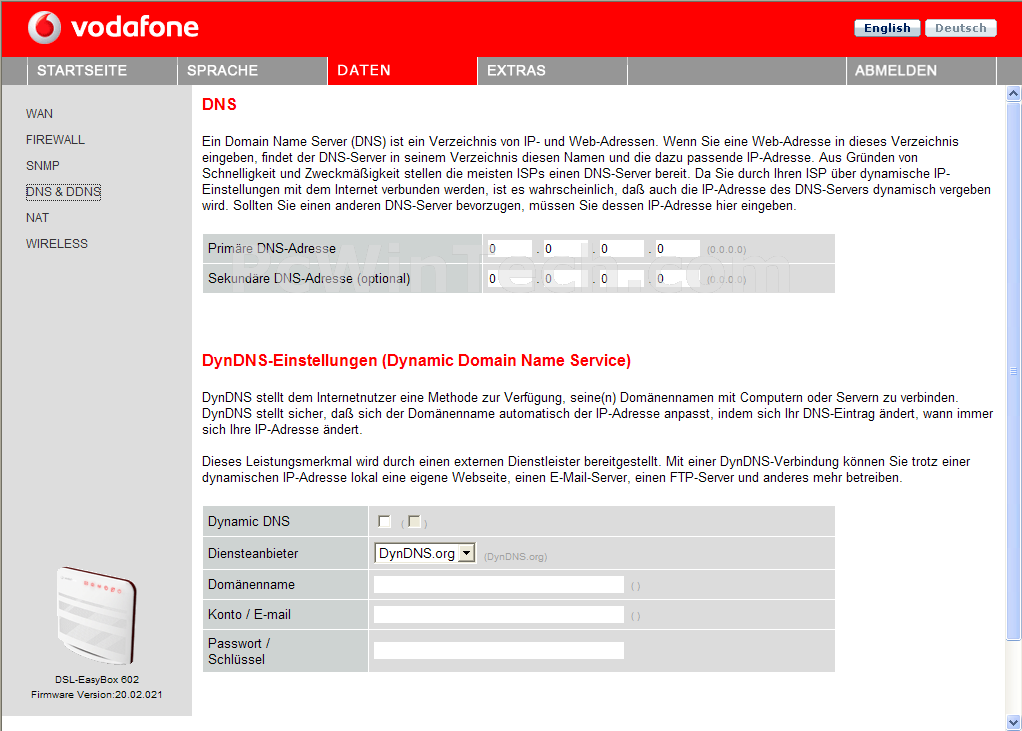Focus first octet of Sekundäre DNS-Adresse
Image resolution: width=1022 pixels, height=731 pixels.
coord(510,279)
